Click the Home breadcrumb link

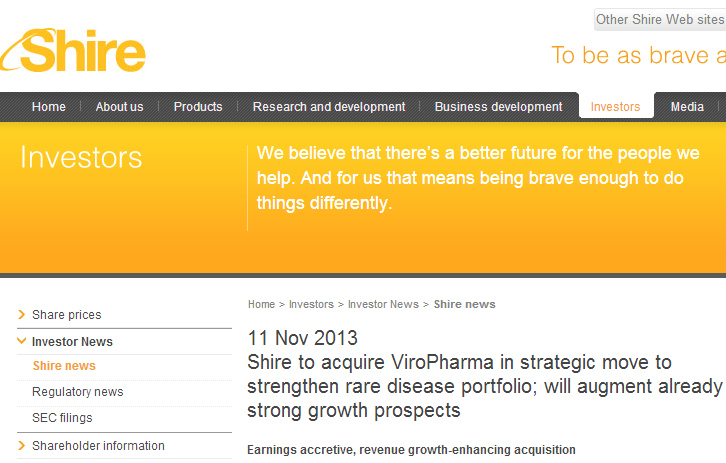pos(261,305)
